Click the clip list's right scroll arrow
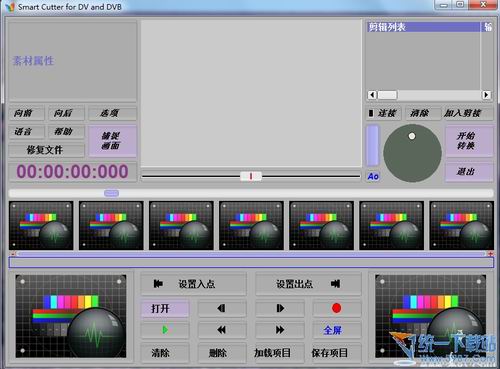The image size is (500, 369). [486, 95]
